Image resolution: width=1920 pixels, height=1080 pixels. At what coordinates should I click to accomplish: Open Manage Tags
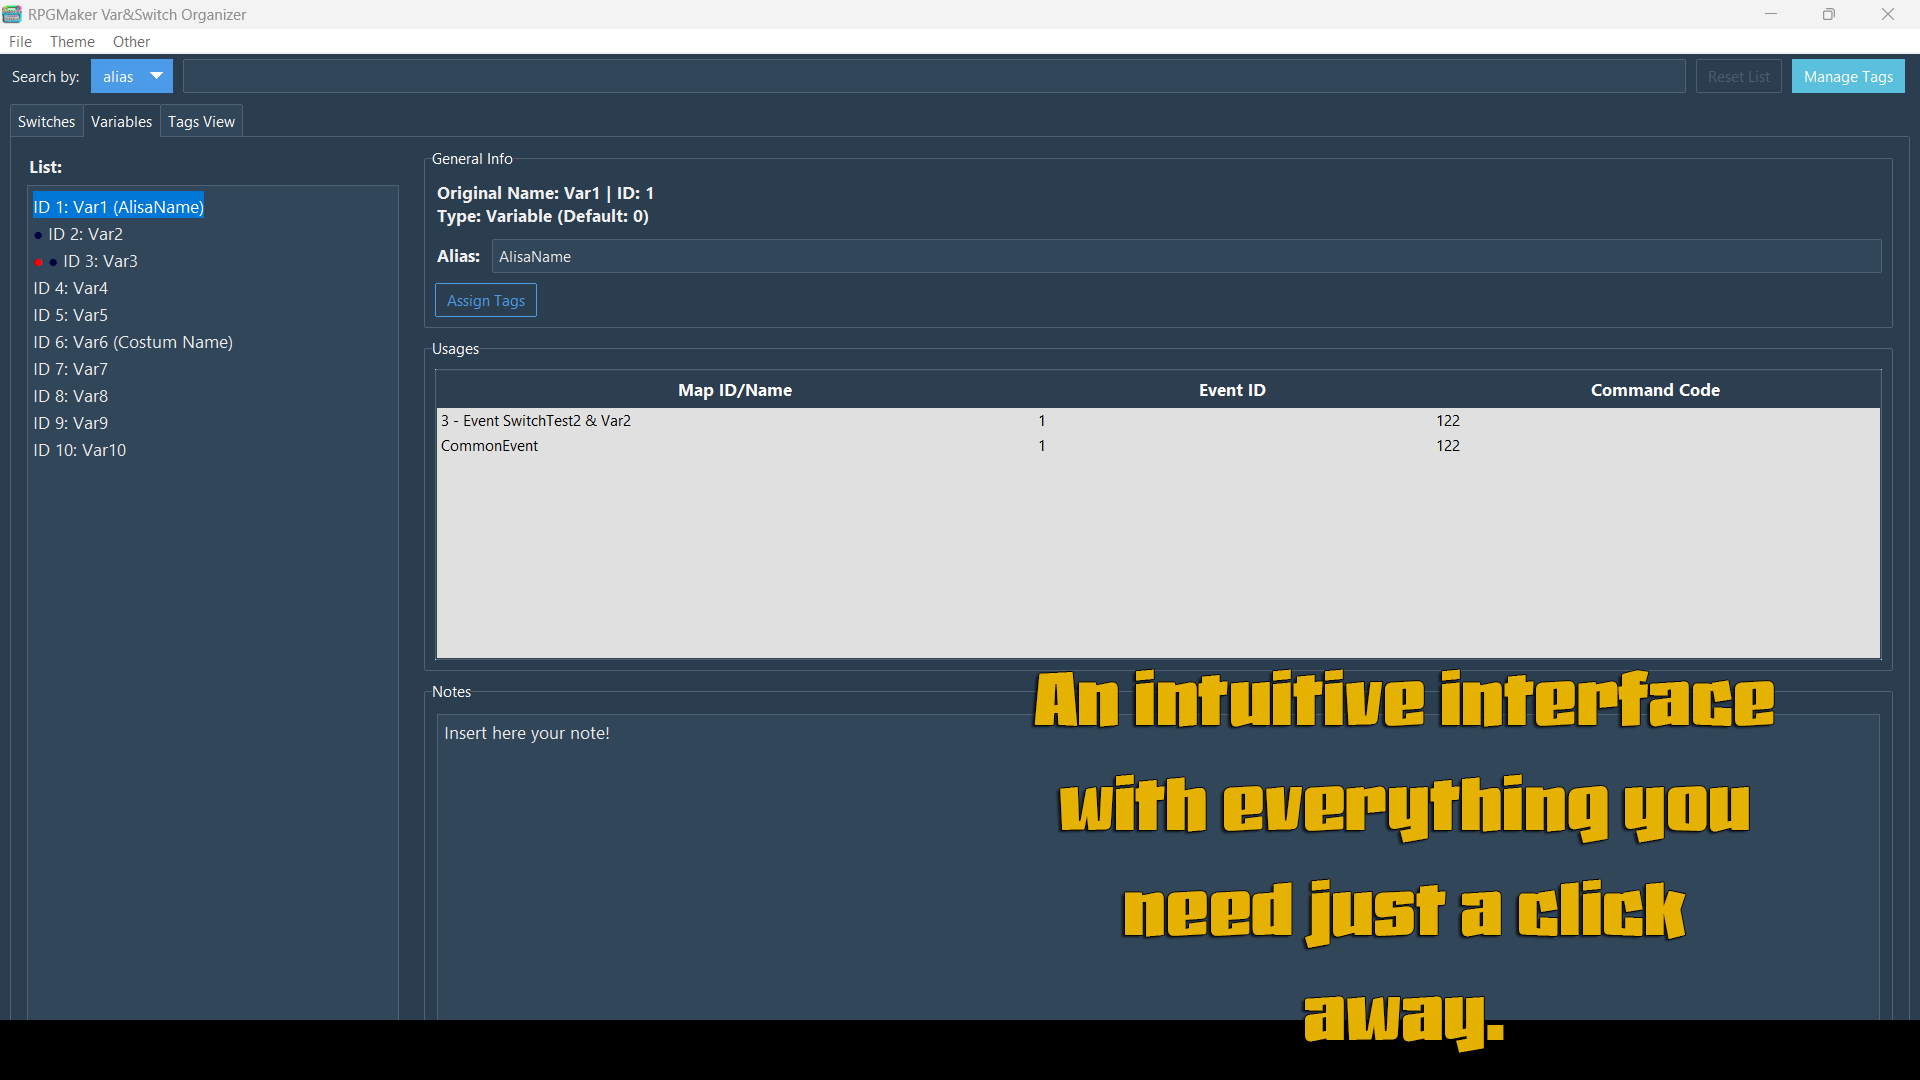pos(1848,77)
